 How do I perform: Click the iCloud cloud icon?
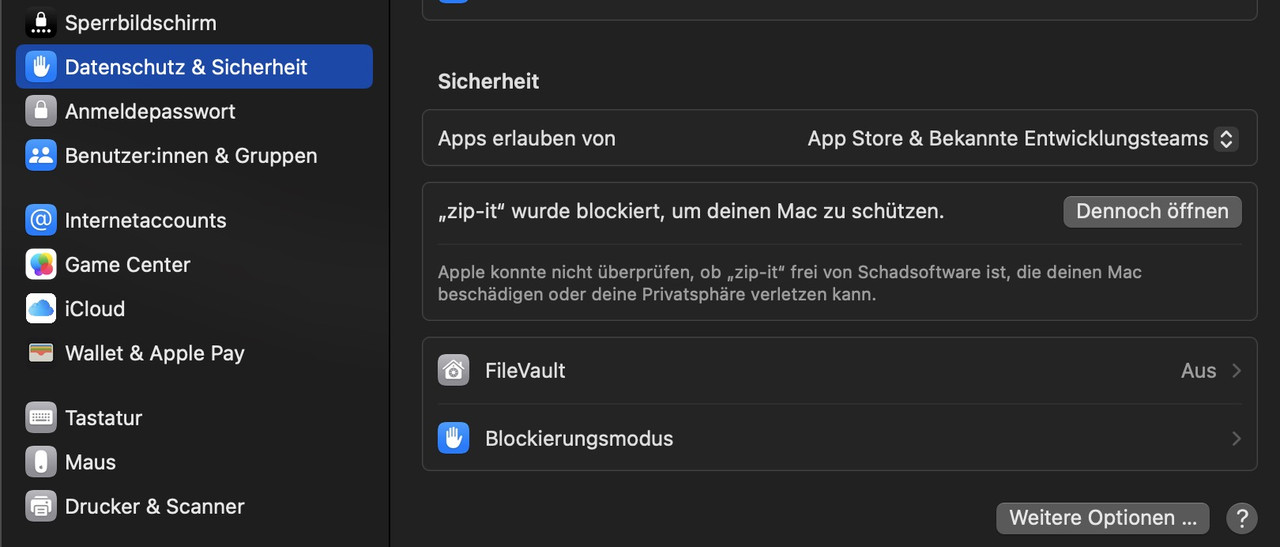point(41,309)
